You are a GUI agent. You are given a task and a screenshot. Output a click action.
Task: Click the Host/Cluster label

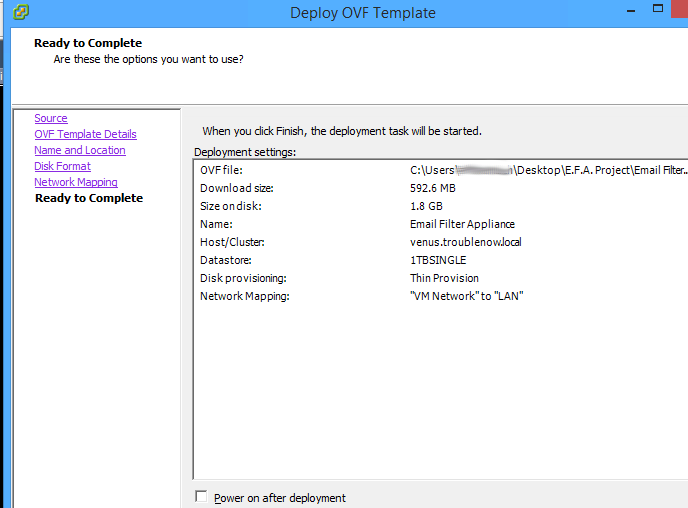[x=232, y=242]
